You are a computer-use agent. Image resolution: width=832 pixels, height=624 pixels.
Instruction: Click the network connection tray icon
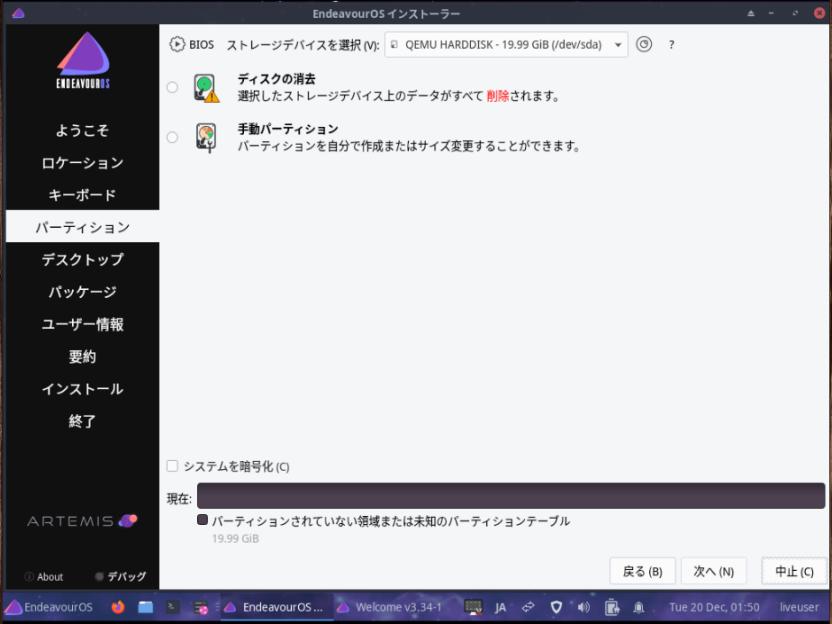pyautogui.click(x=528, y=607)
